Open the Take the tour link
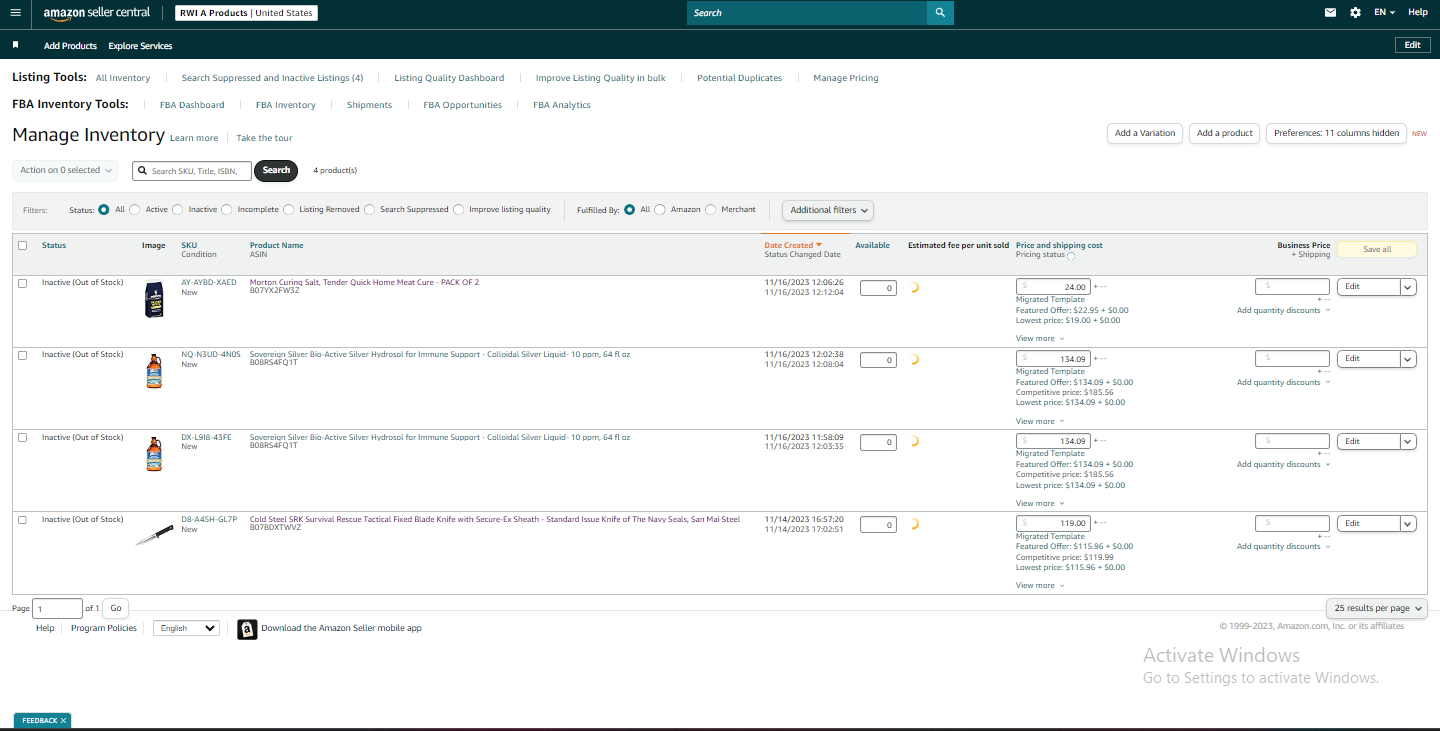 [x=264, y=138]
